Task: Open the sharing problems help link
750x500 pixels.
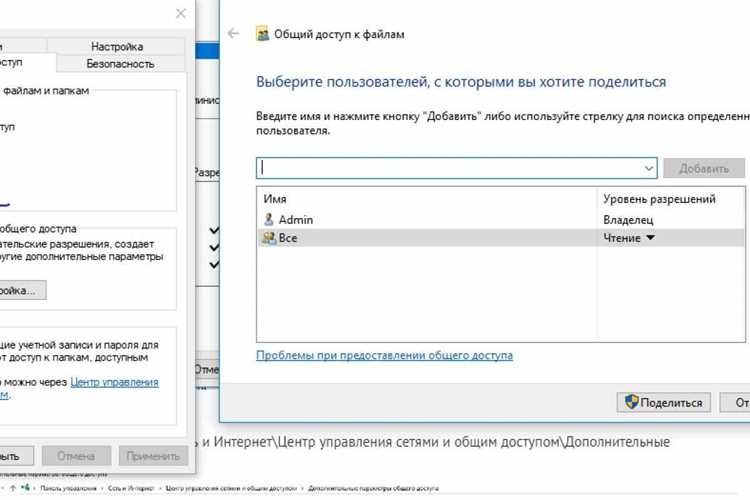Action: [x=384, y=356]
